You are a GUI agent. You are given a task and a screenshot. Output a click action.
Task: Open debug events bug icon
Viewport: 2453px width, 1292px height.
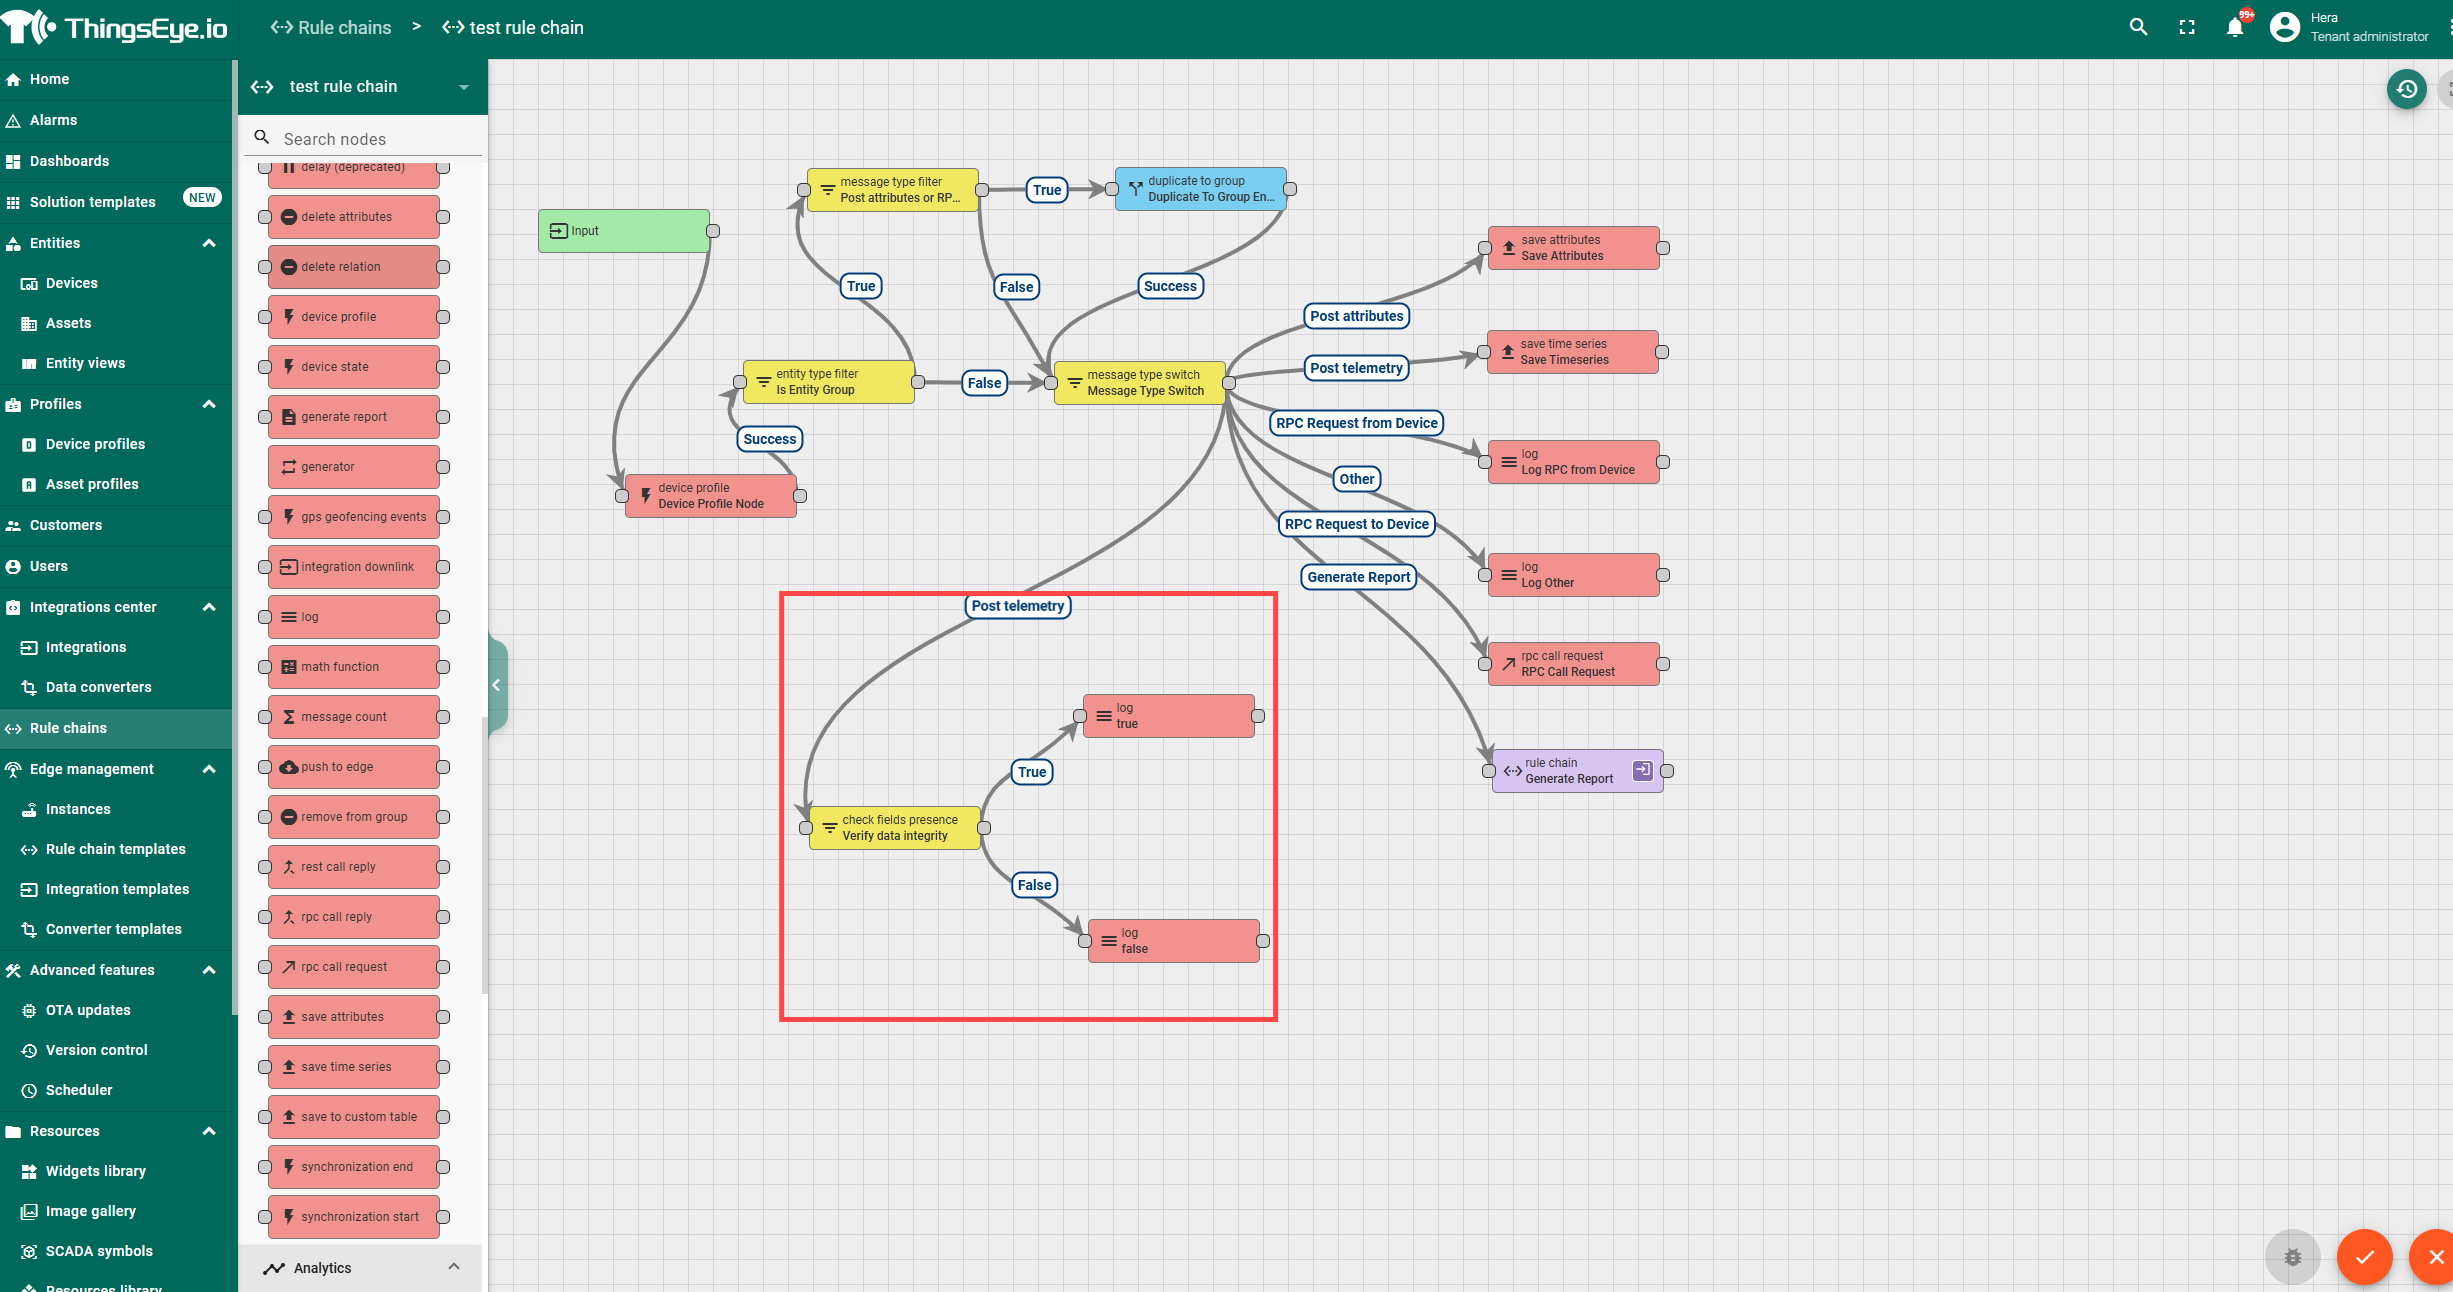point(2292,1257)
